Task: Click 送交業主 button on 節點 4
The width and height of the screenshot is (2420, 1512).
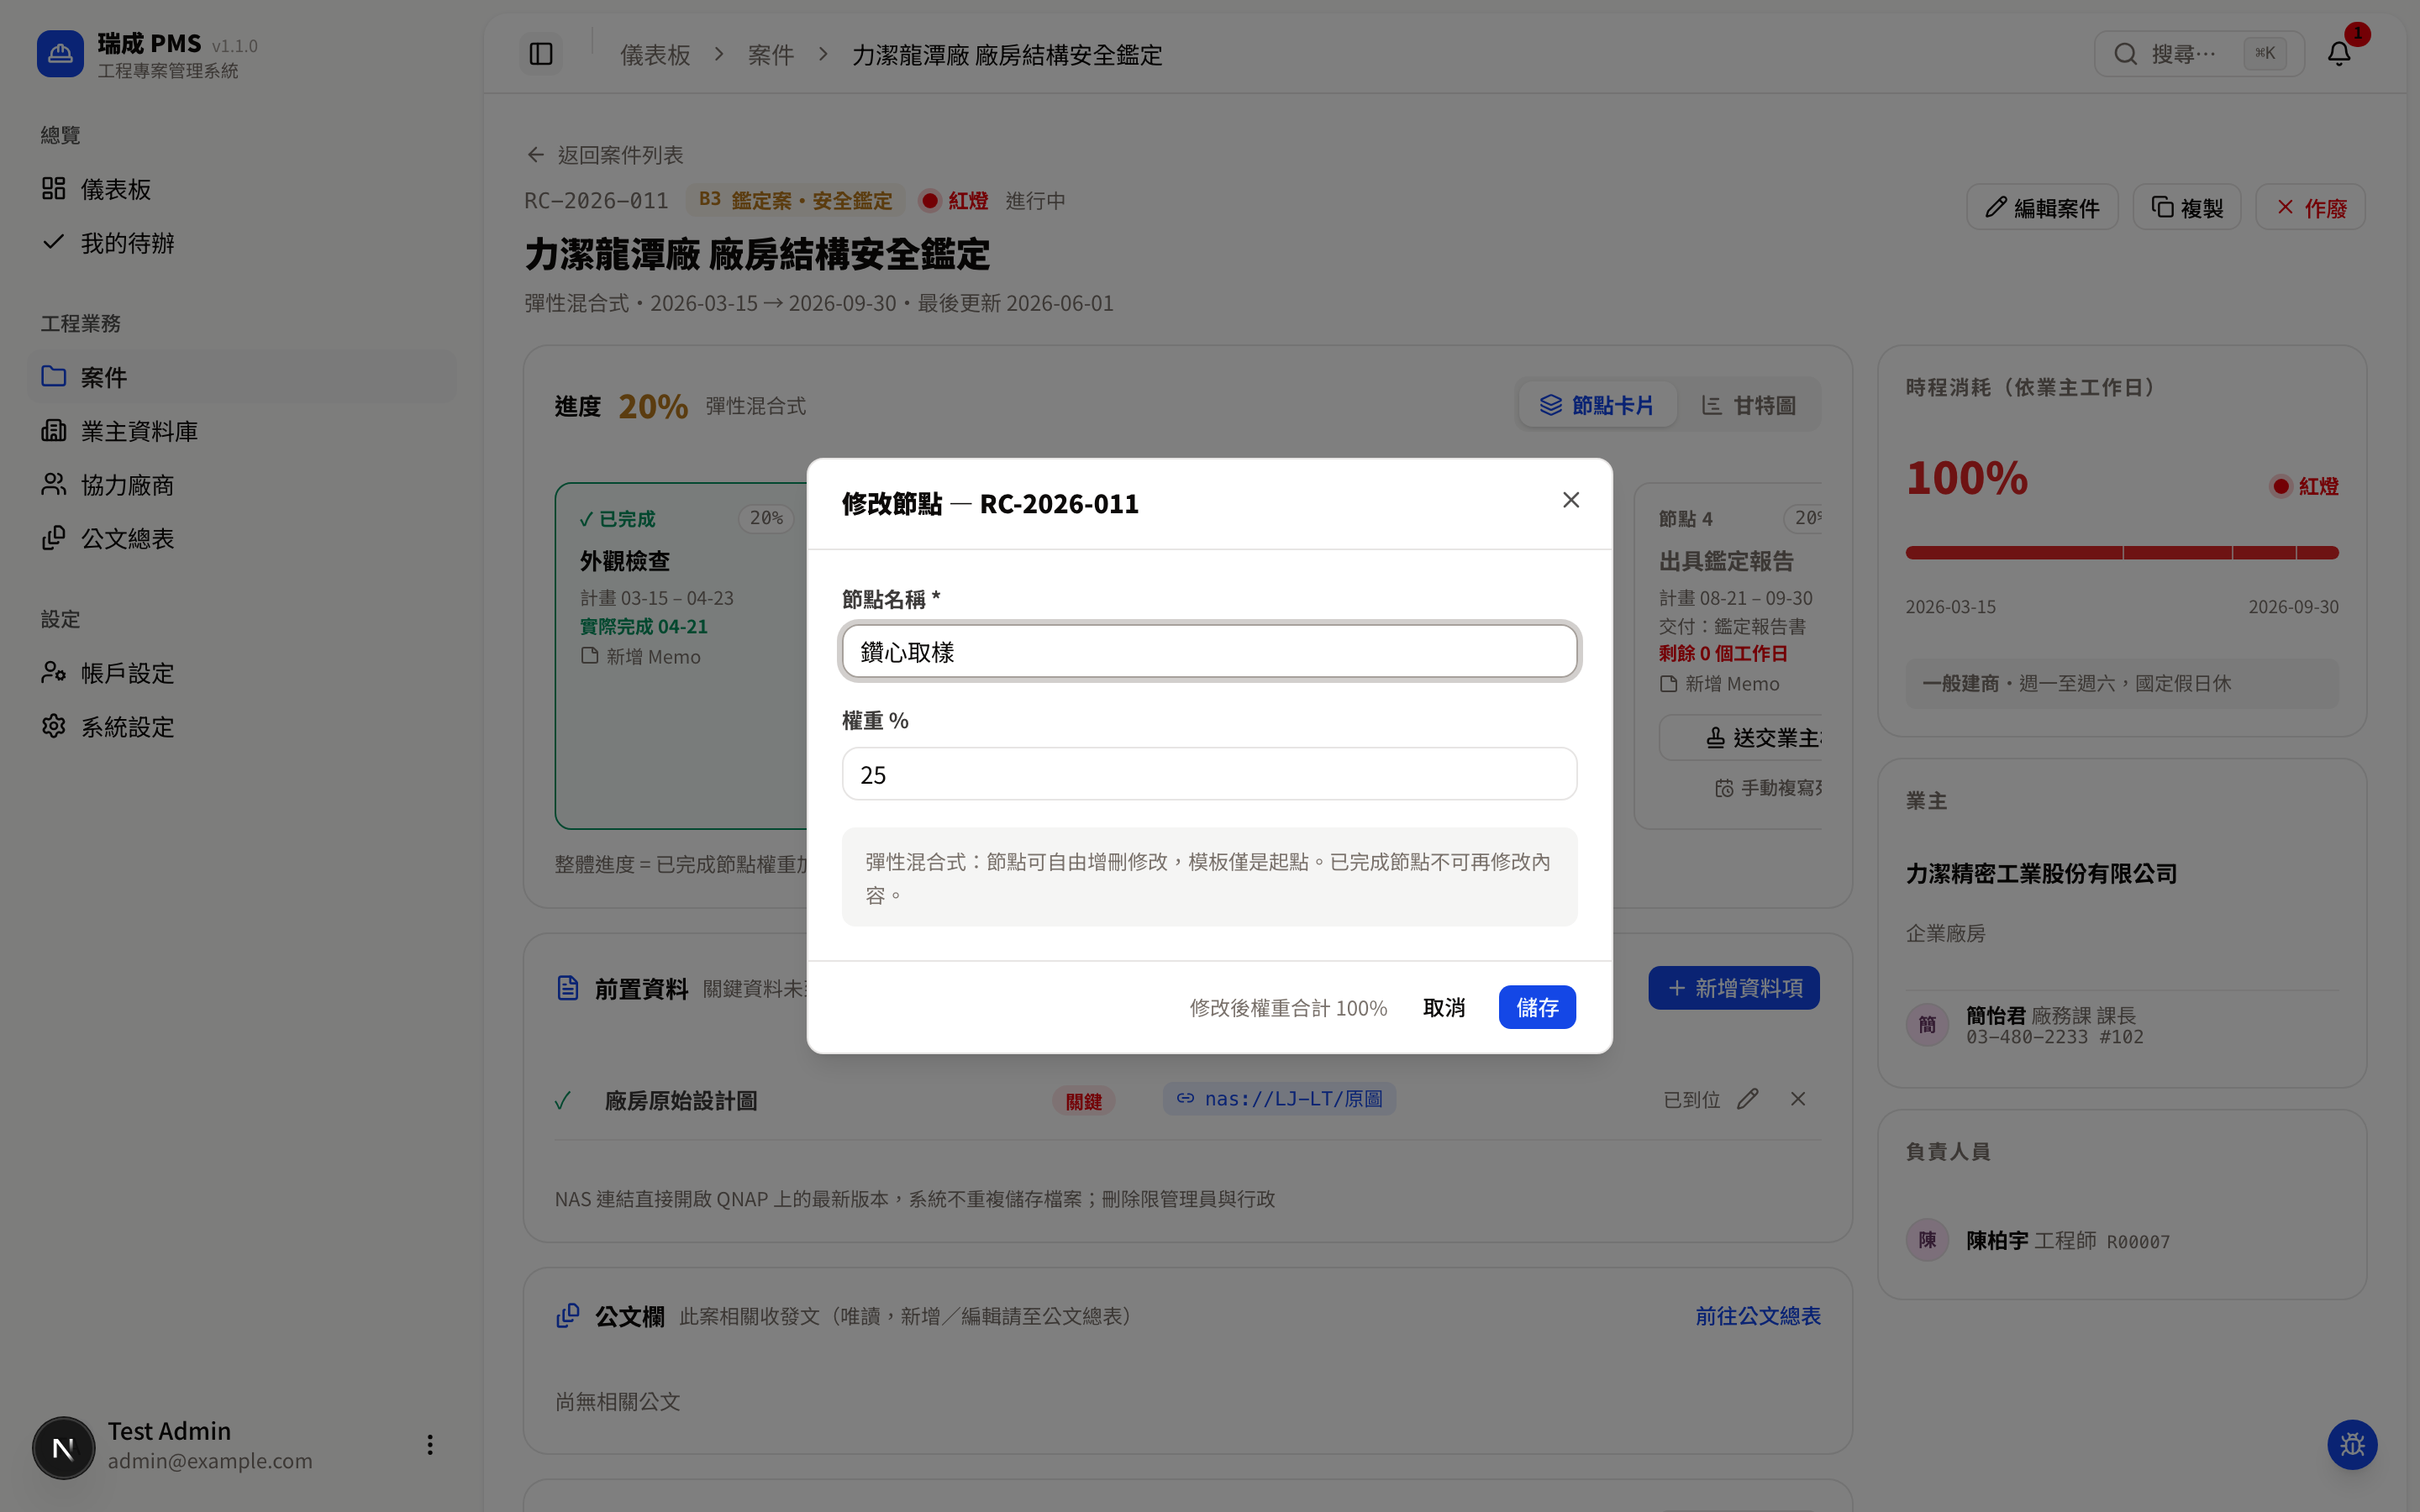Action: 1740,738
